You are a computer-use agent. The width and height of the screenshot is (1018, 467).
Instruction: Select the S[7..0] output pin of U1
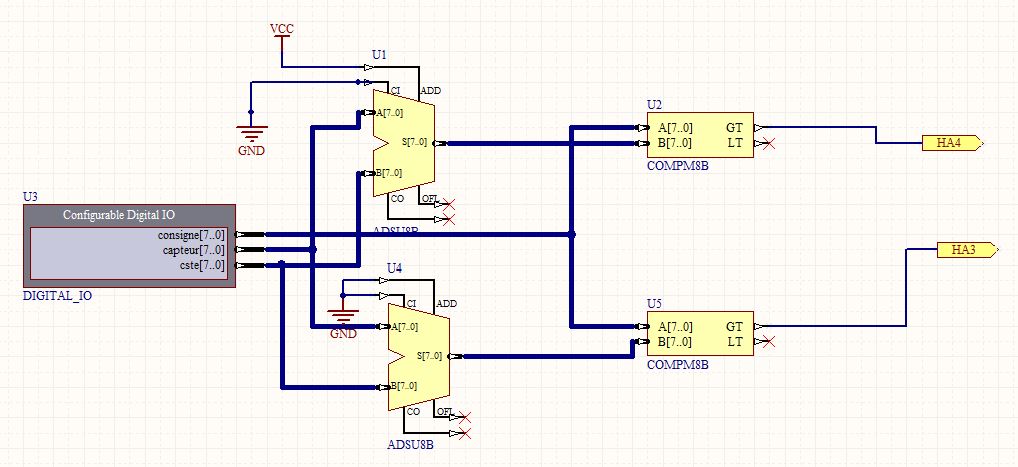[414, 143]
